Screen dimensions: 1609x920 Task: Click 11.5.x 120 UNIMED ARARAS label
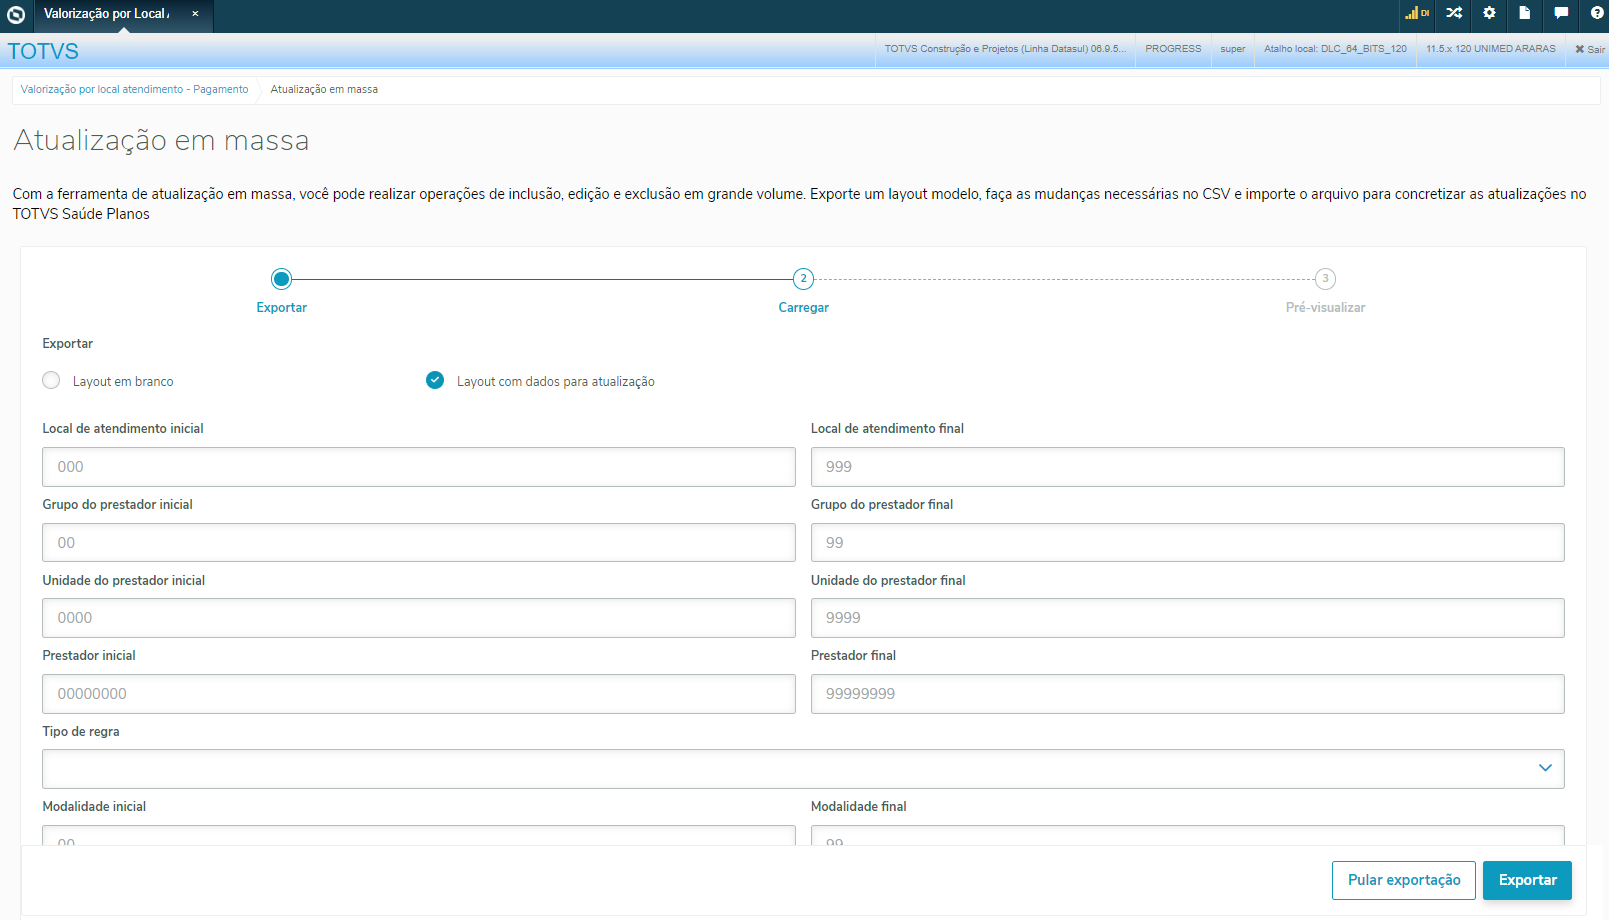(x=1490, y=49)
